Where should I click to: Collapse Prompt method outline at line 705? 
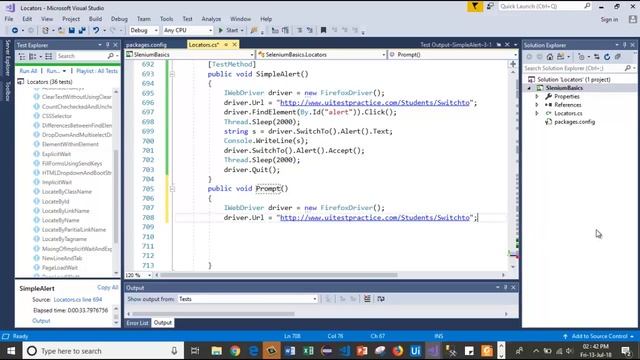172,189
